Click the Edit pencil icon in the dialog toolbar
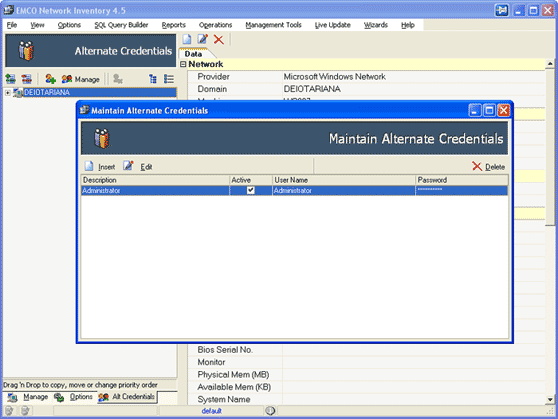The image size is (558, 419). tap(128, 166)
